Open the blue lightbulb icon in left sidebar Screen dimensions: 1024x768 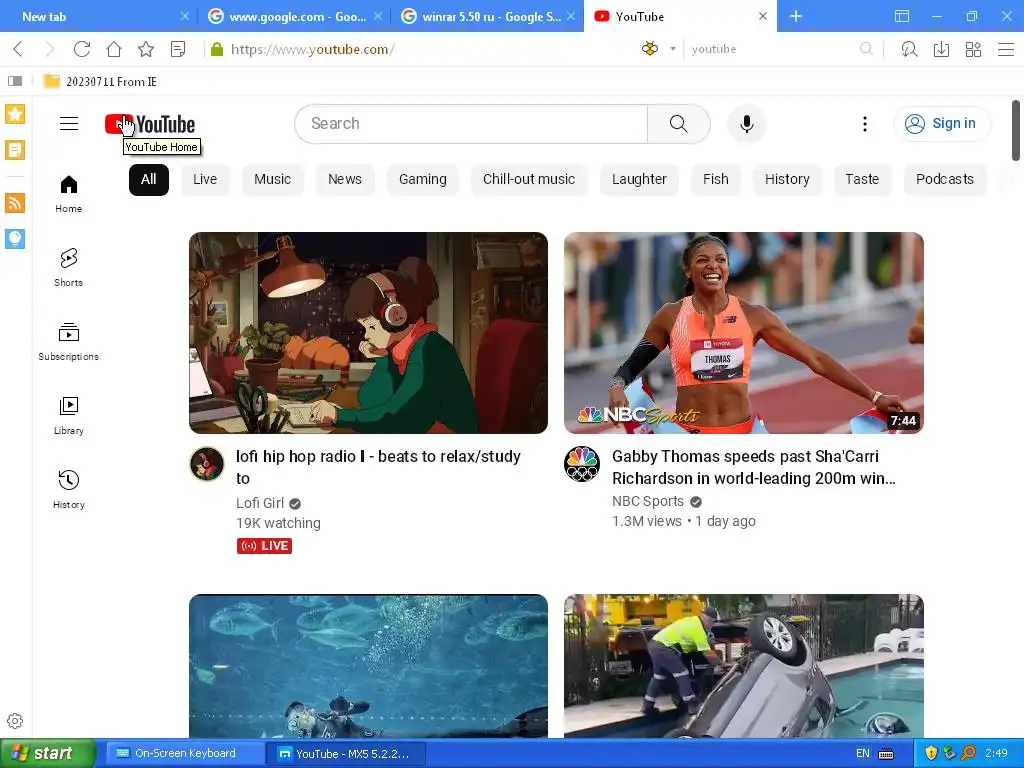click(15, 238)
